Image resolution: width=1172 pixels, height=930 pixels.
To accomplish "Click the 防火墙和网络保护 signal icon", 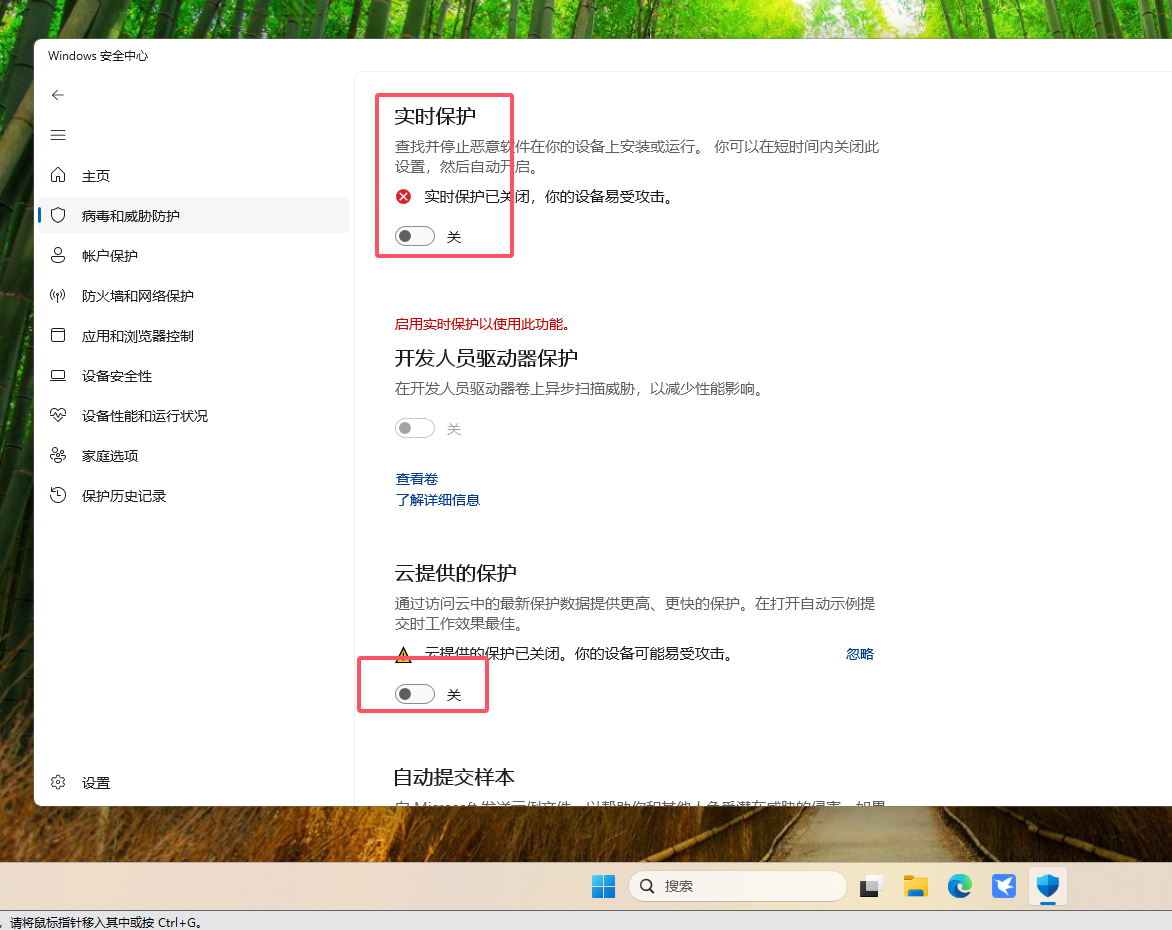I will [58, 296].
